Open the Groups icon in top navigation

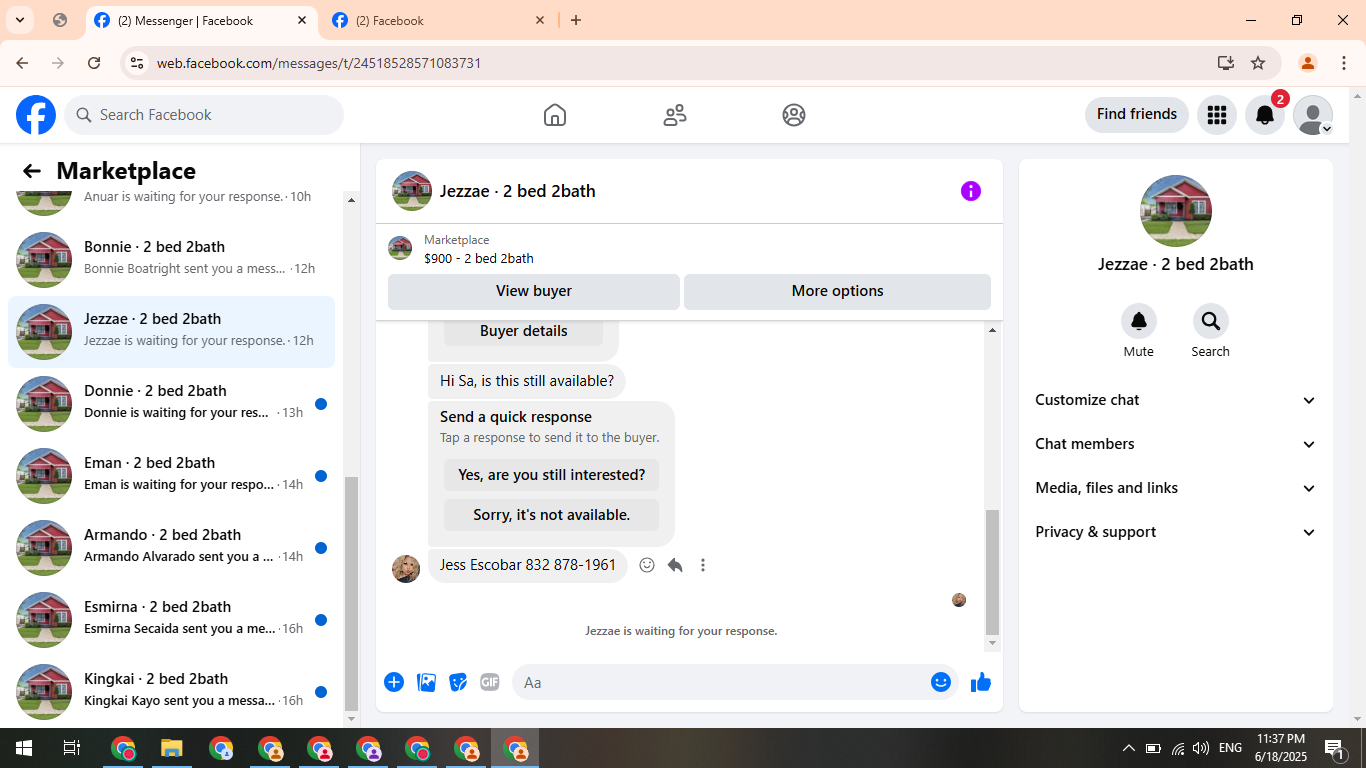pos(794,115)
